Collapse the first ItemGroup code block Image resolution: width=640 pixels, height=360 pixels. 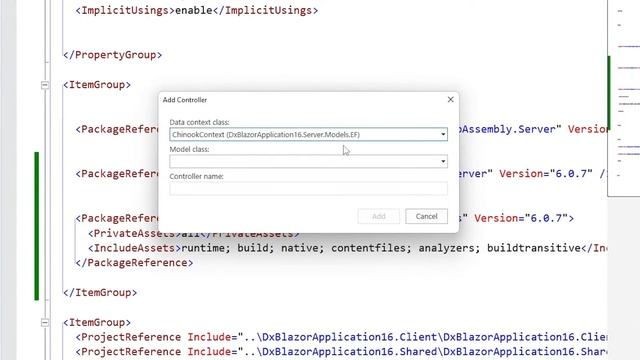pos(45,85)
